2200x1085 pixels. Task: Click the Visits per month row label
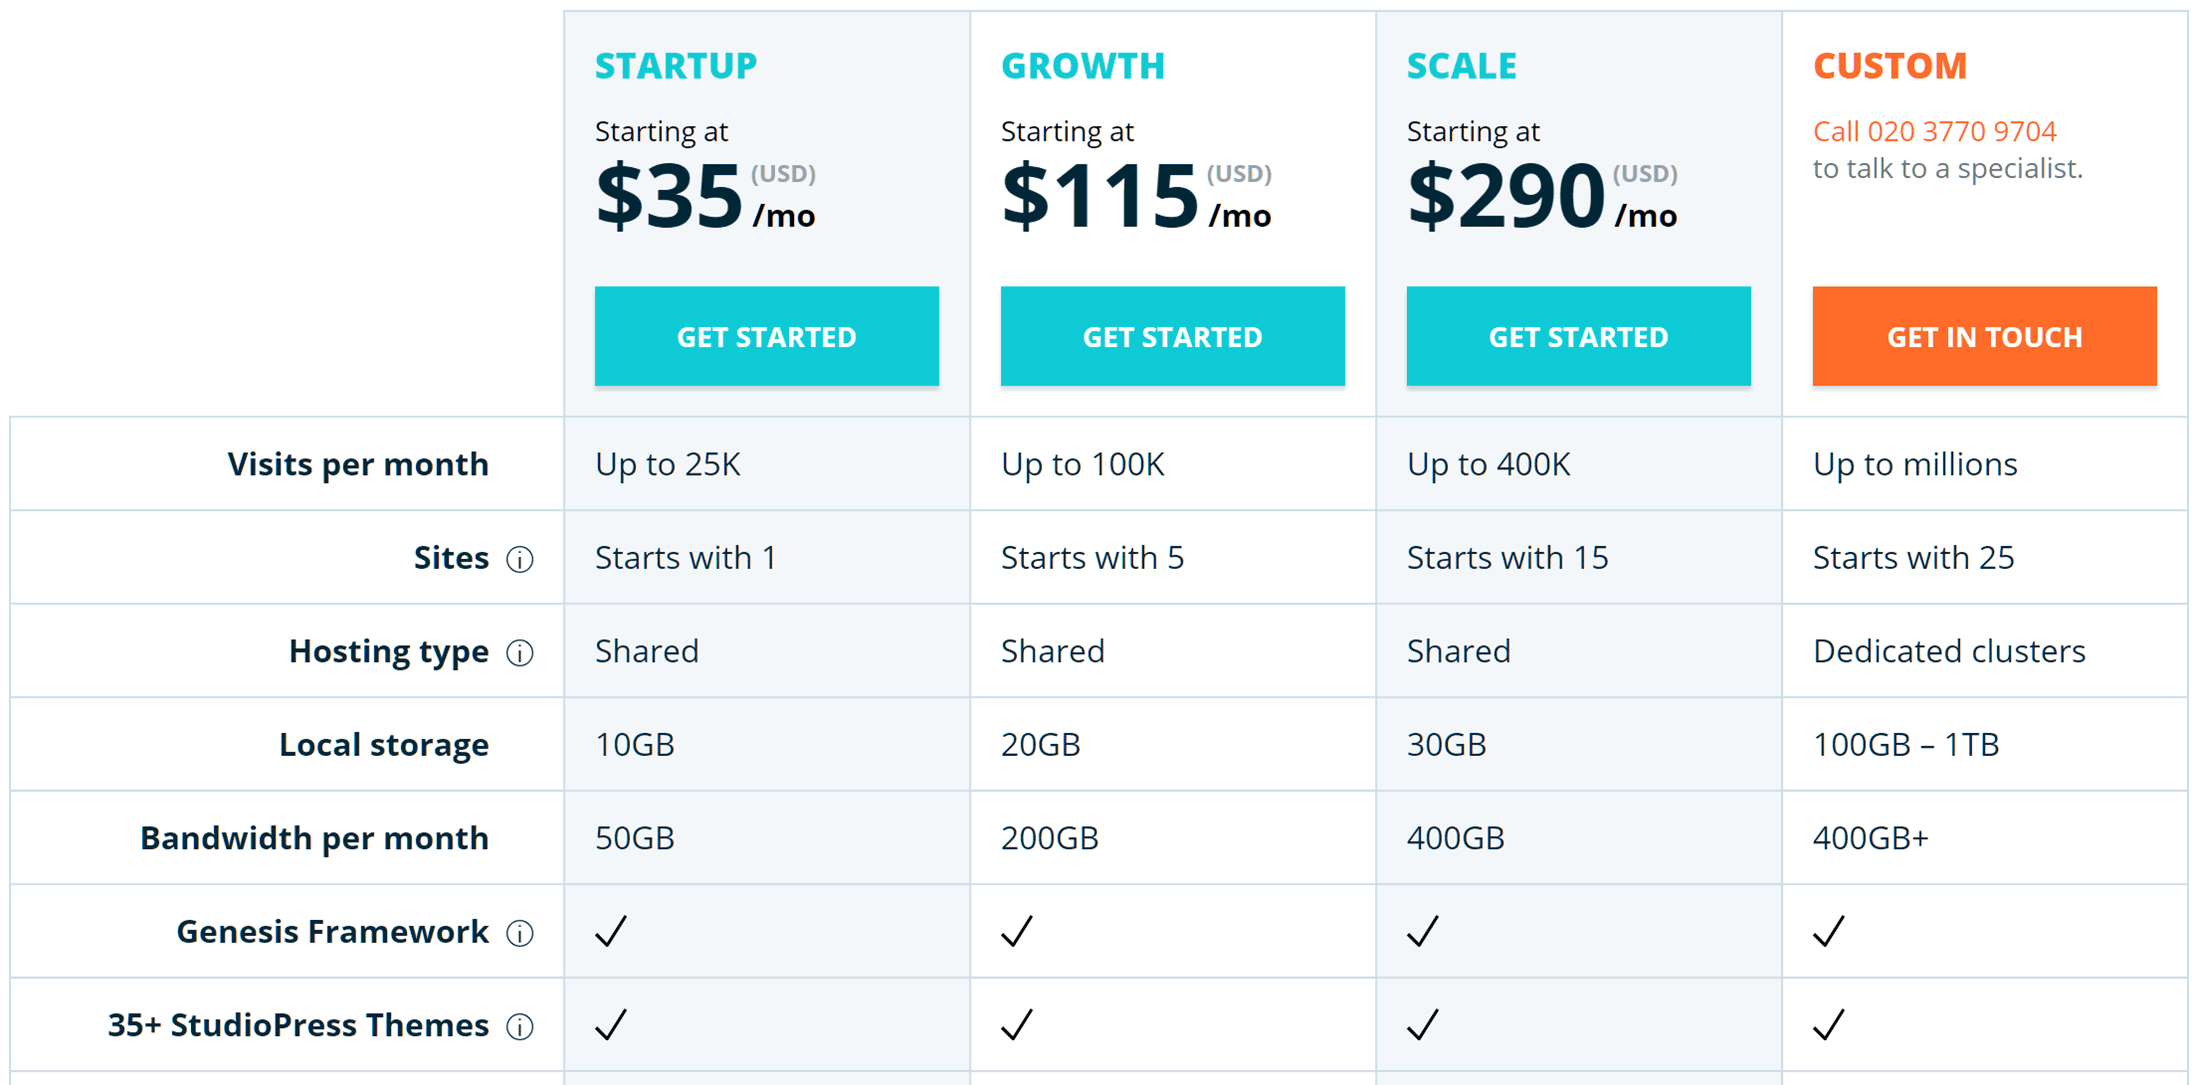tap(358, 464)
